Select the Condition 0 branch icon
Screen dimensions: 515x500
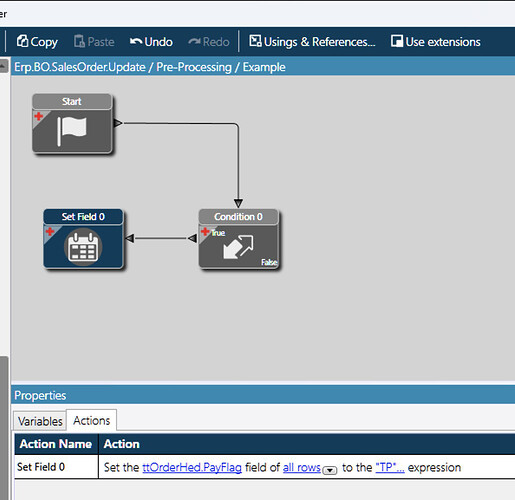(238, 247)
